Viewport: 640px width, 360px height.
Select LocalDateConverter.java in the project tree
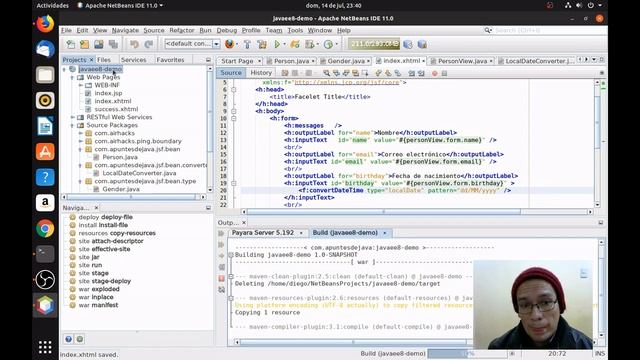pyautogui.click(x=139, y=173)
